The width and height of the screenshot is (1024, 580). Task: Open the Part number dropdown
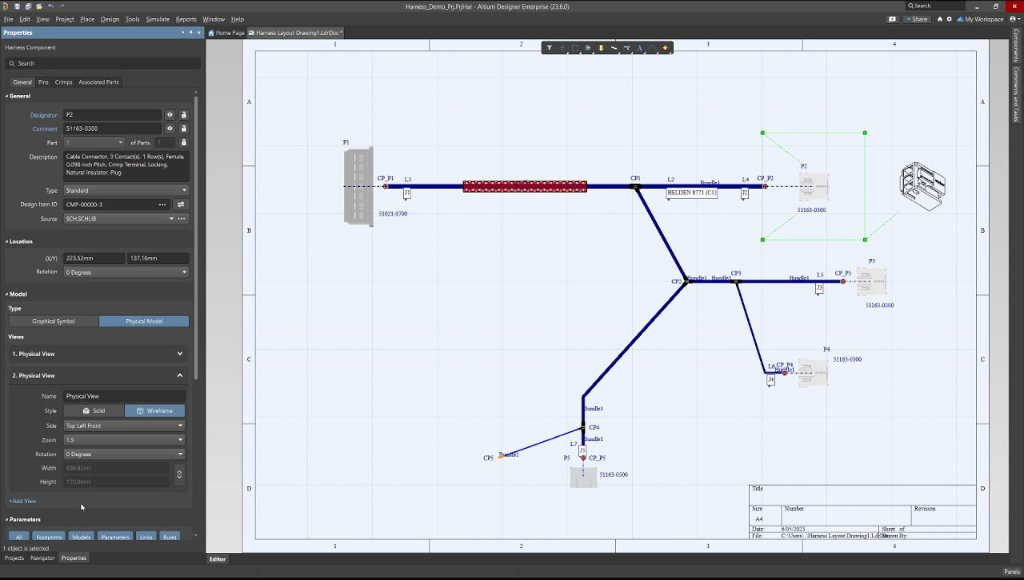(x=94, y=142)
